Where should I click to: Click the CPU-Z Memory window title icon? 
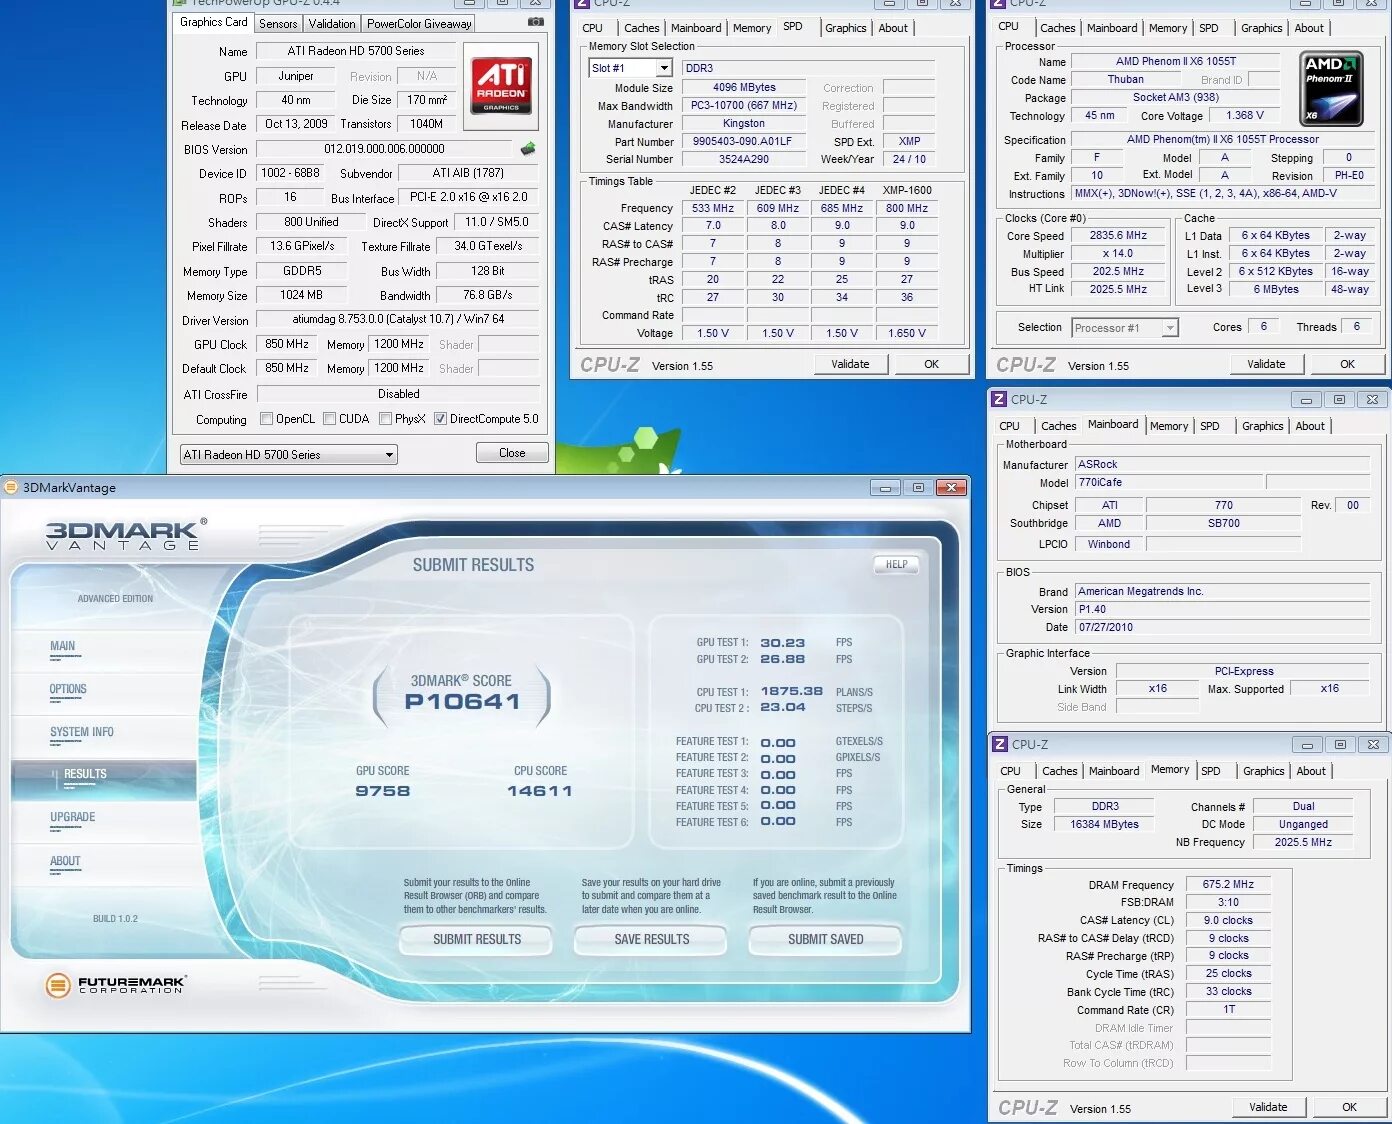pyautogui.click(x=998, y=744)
